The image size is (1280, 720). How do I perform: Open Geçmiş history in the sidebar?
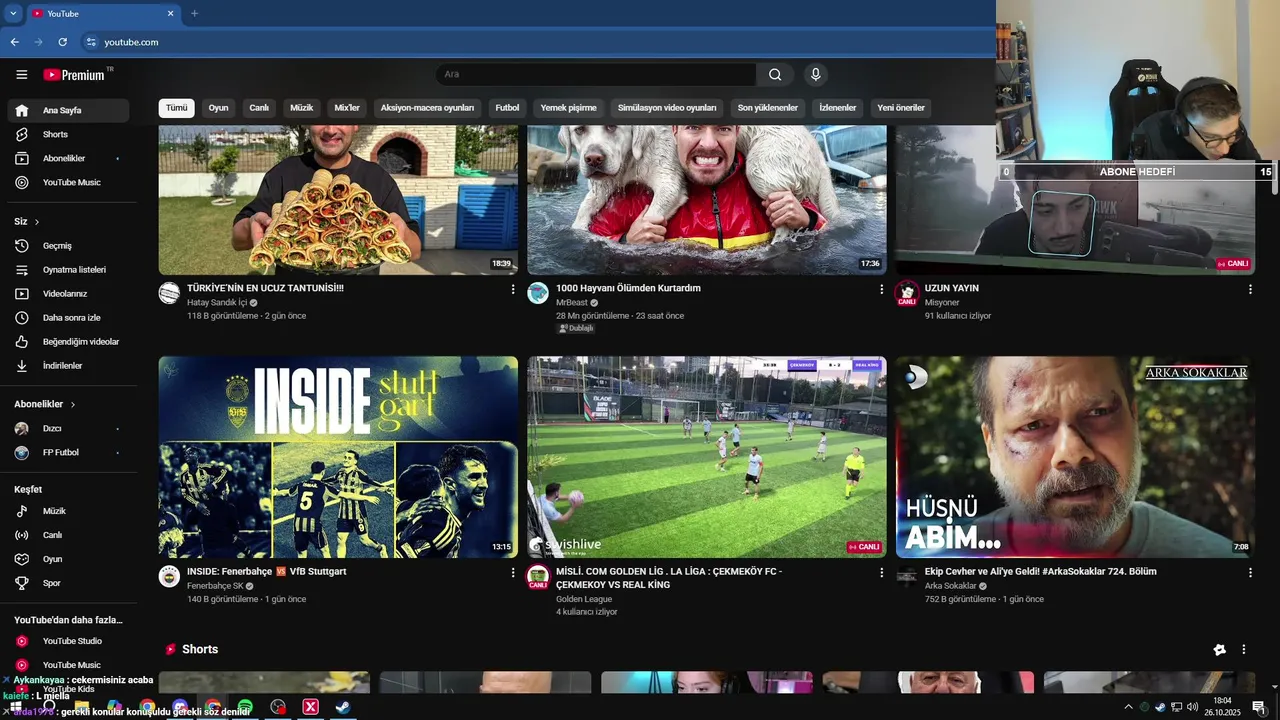pos(68,246)
